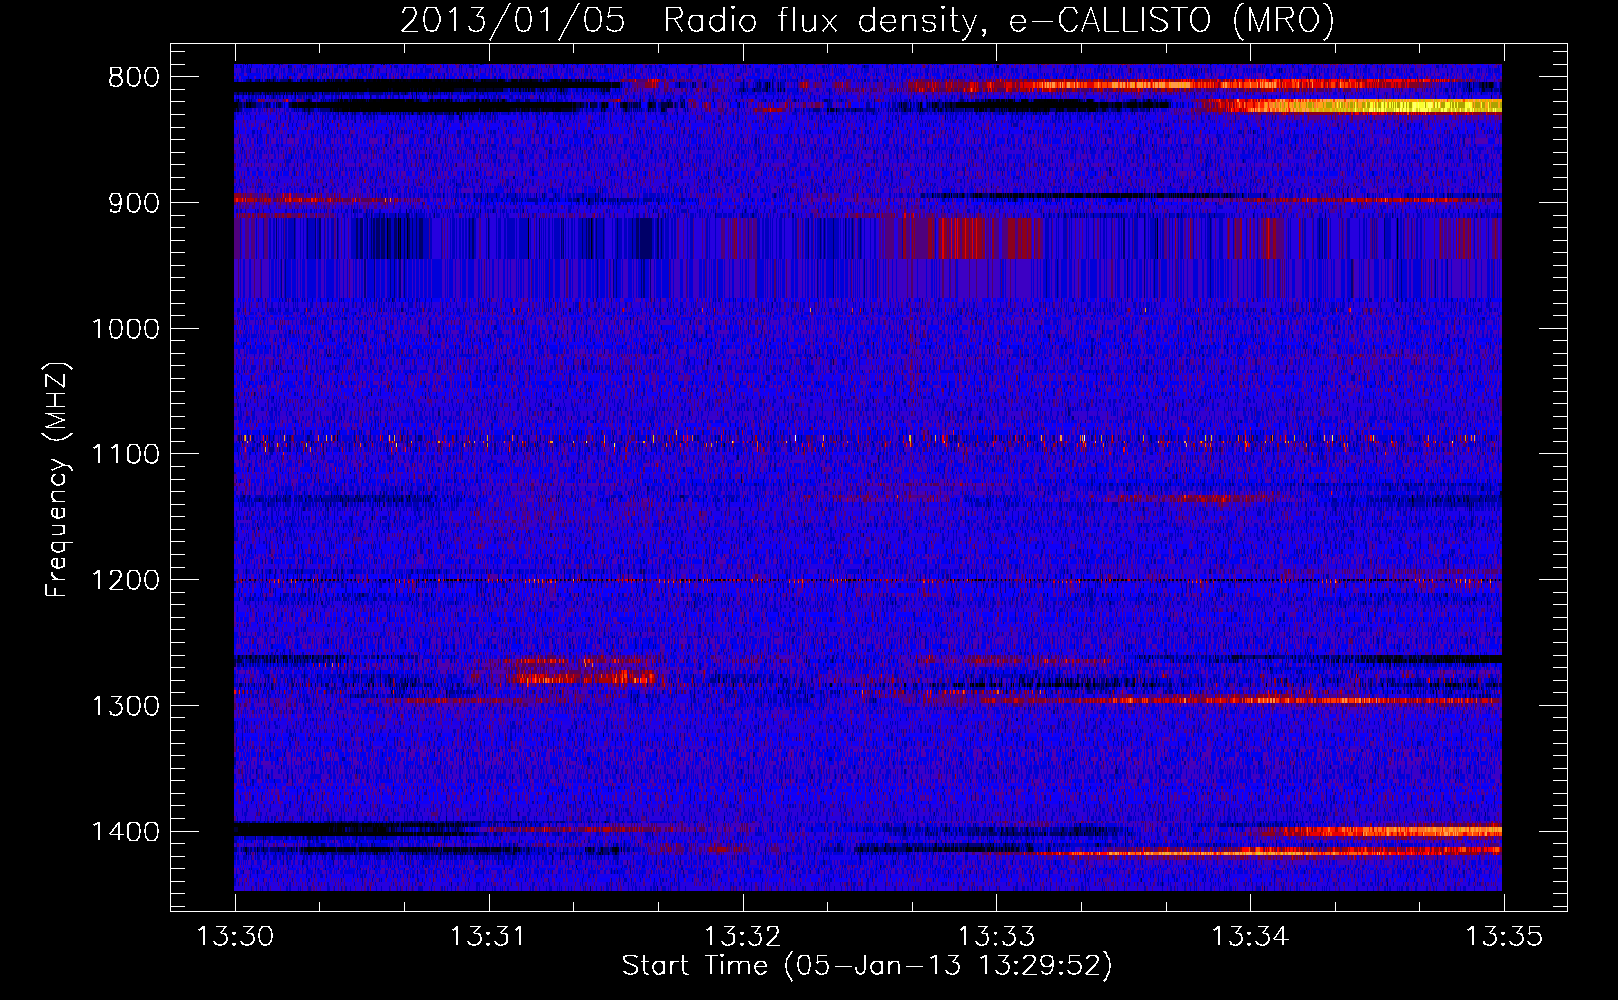Select the 1100 frequency tick label
This screenshot has height=1000, width=1618.
[x=125, y=455]
